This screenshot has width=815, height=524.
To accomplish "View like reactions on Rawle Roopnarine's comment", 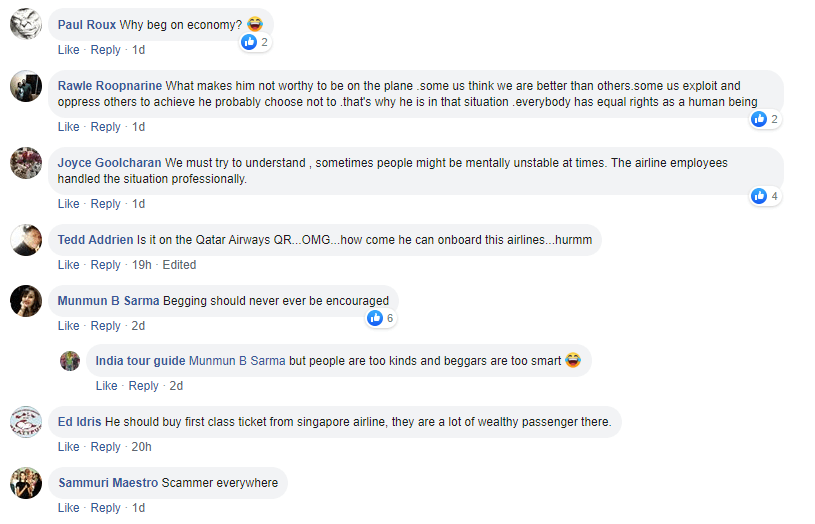I will [765, 119].
